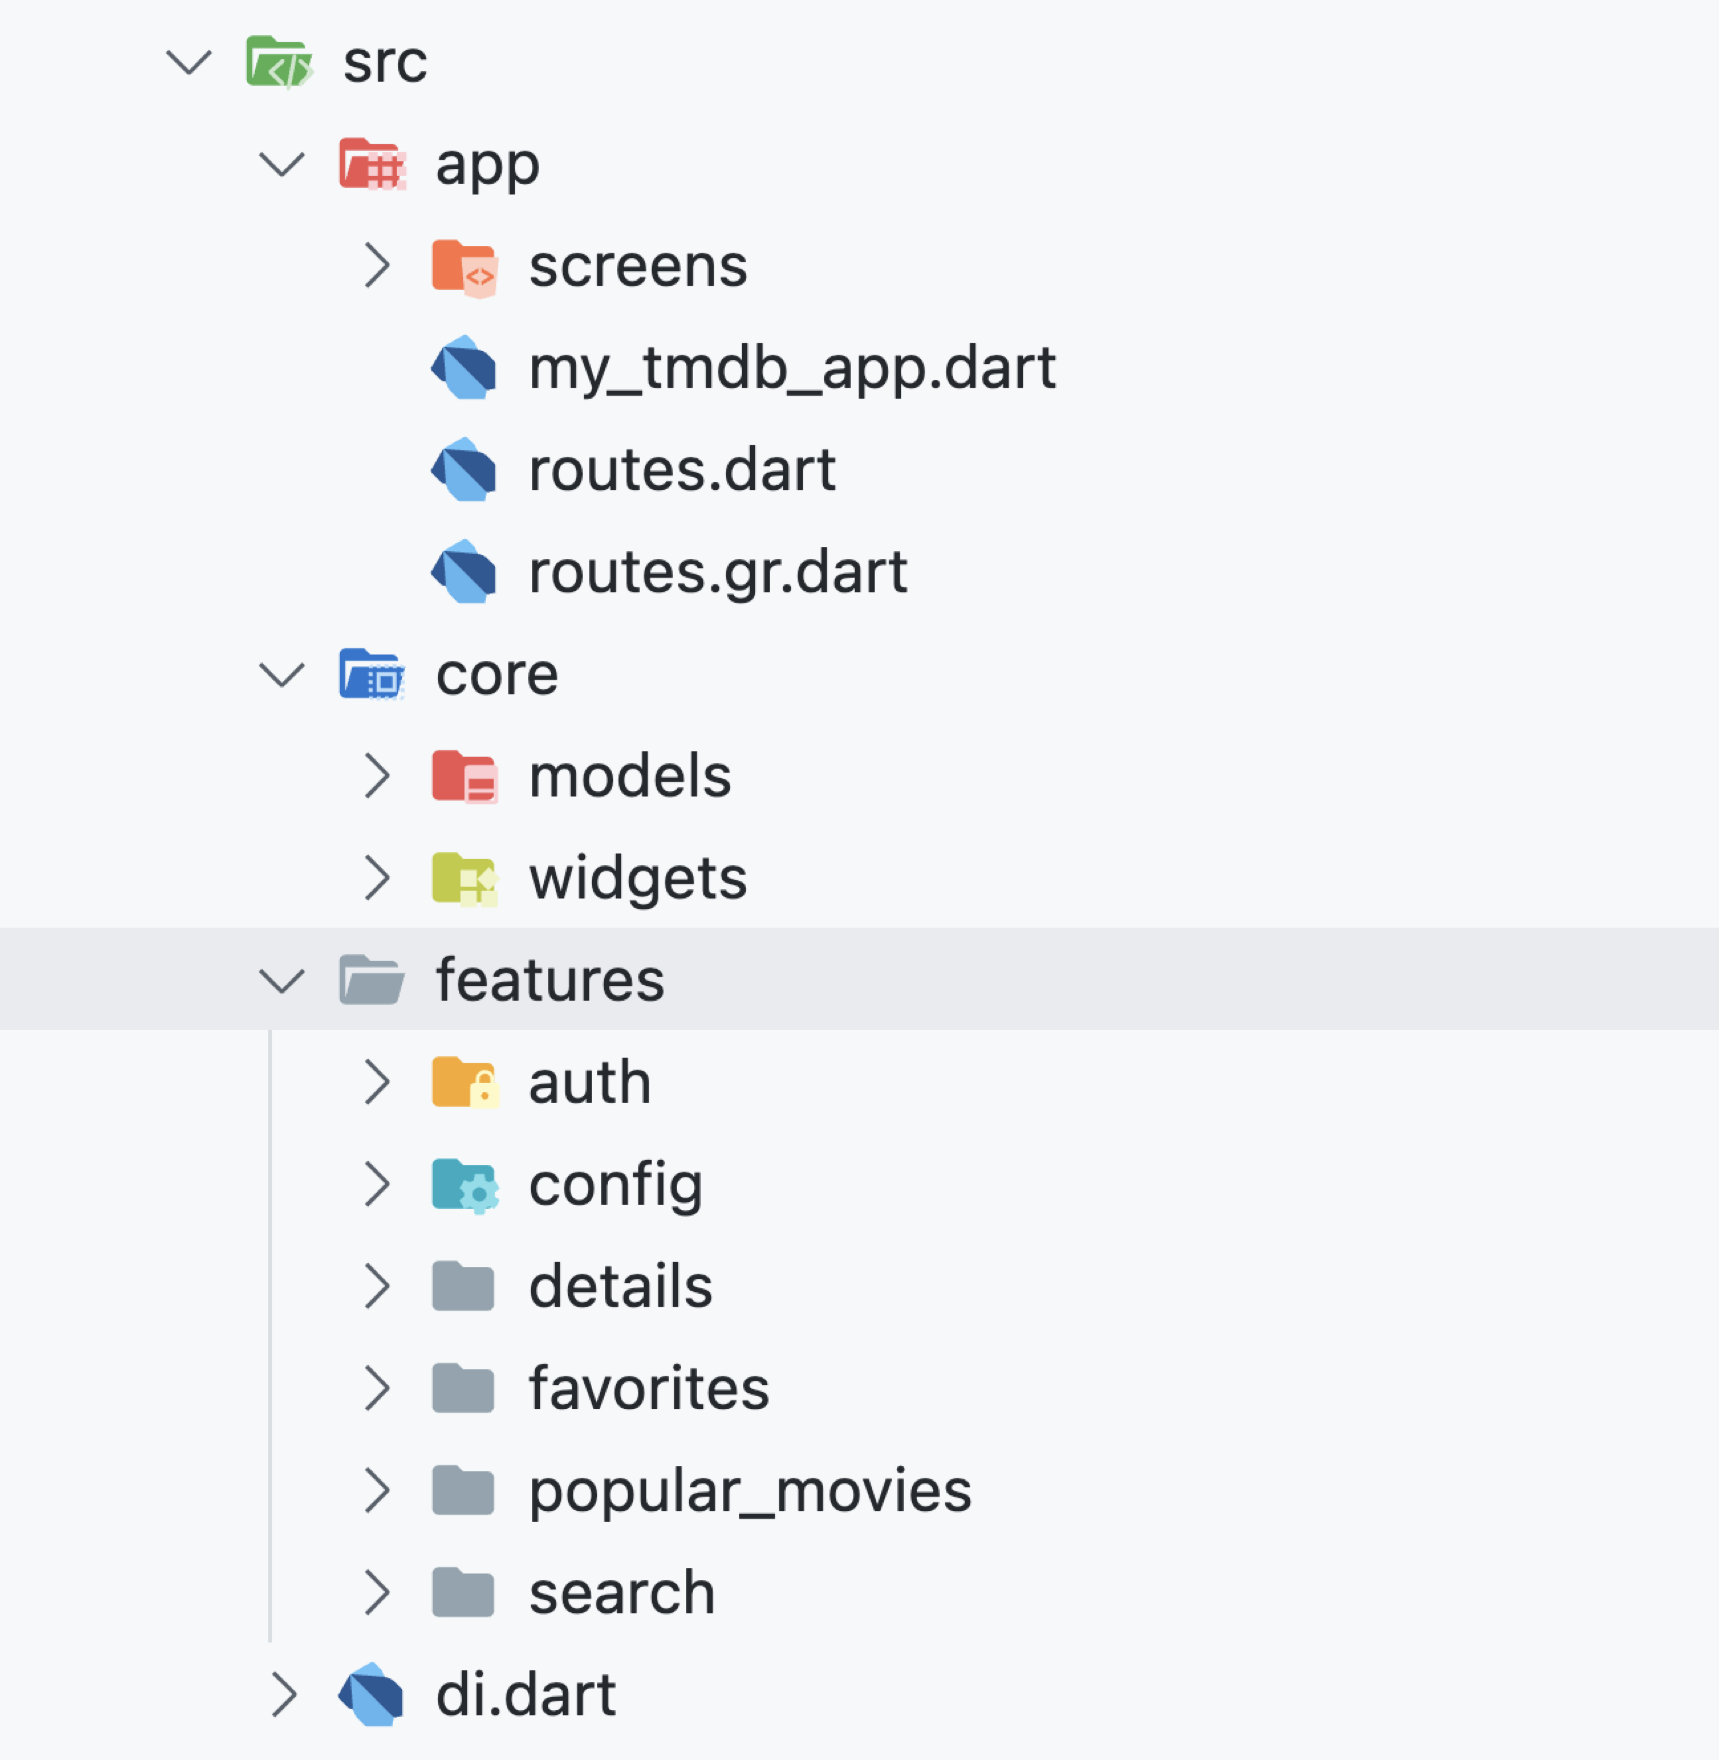Select the favorites folder
Viewport: 1720px width, 1760px height.
pos(648,1389)
